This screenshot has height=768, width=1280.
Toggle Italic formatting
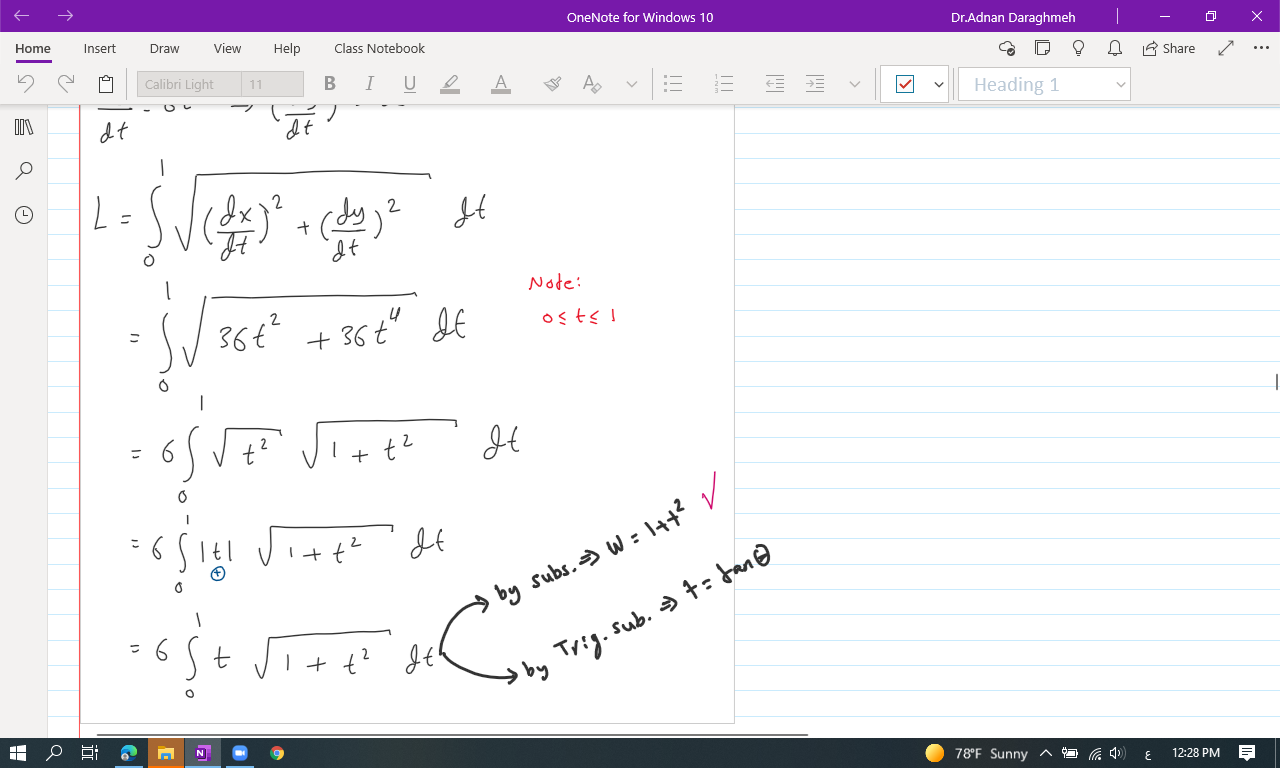369,84
